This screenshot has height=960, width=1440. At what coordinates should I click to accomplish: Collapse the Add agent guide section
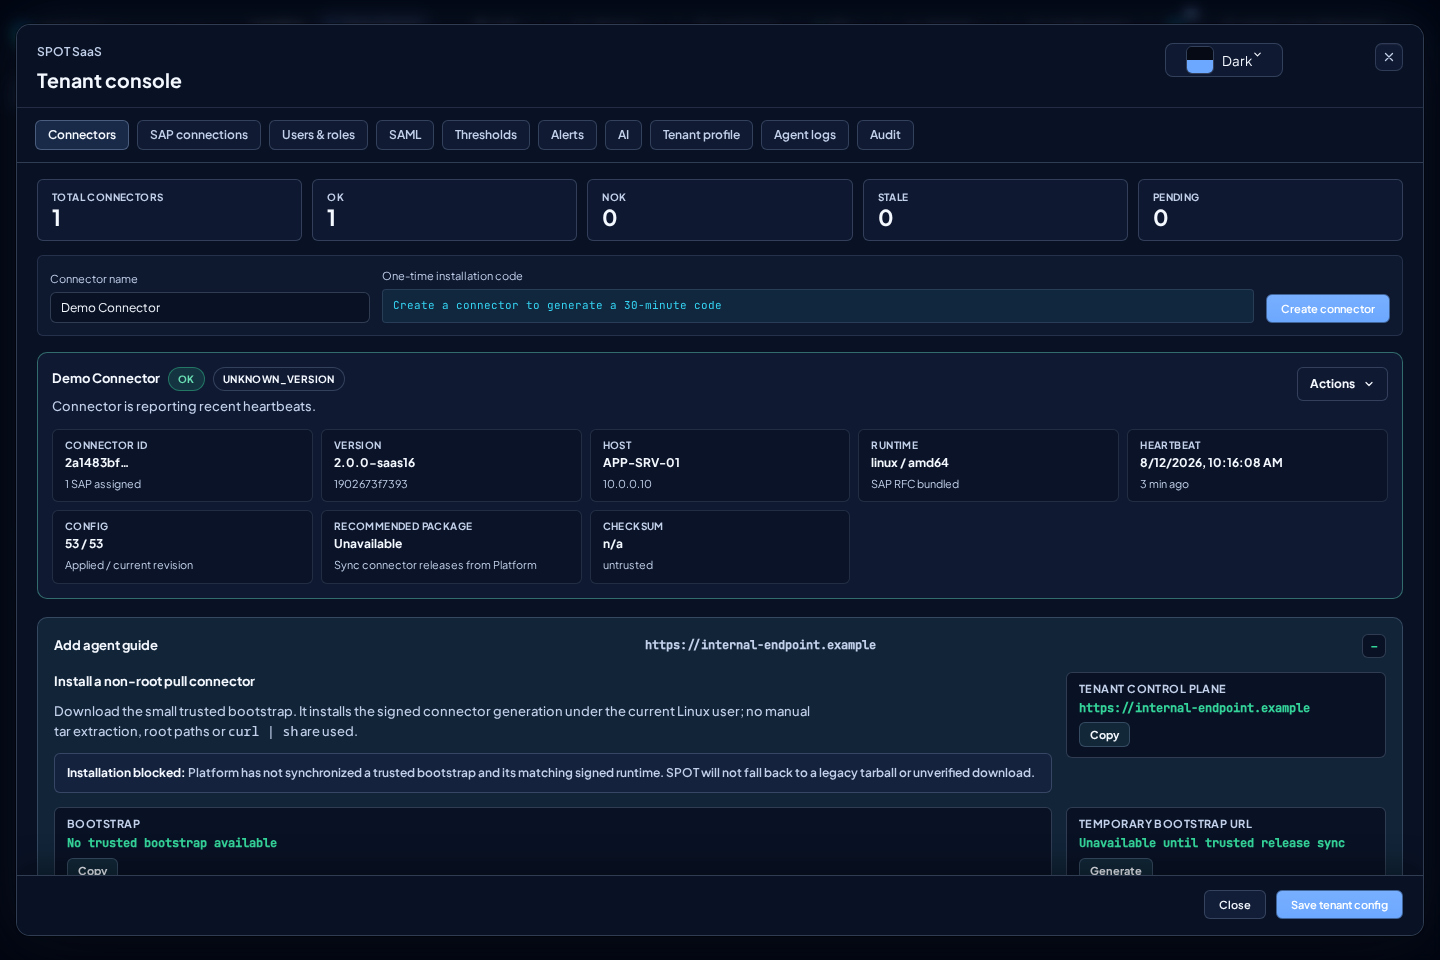(x=1374, y=646)
